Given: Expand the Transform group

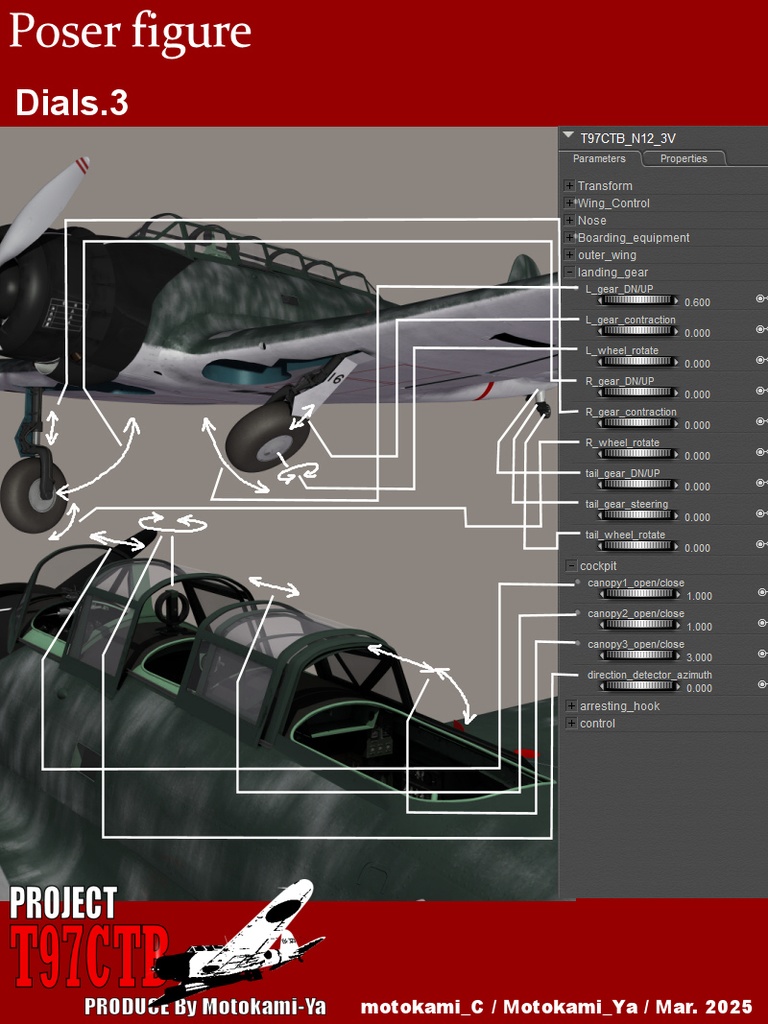Looking at the screenshot, I should [x=569, y=186].
